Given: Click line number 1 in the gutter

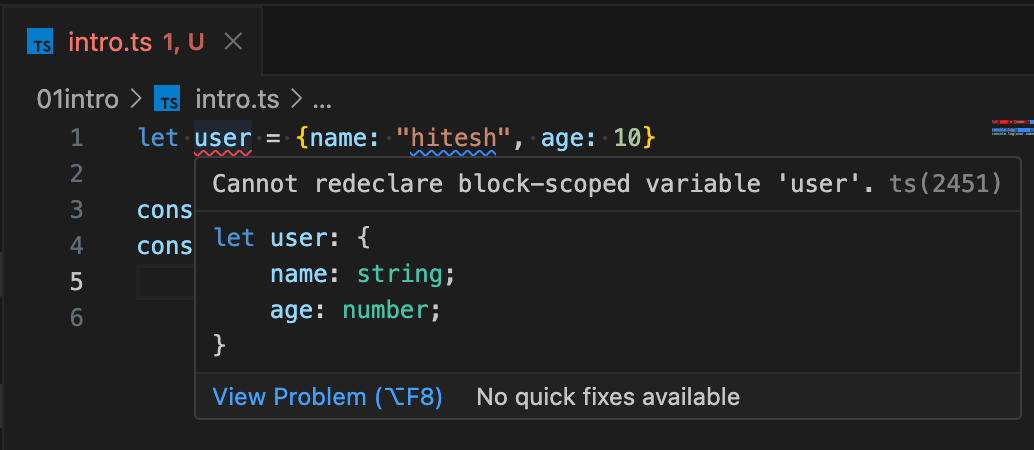Looking at the screenshot, I should pos(76,138).
